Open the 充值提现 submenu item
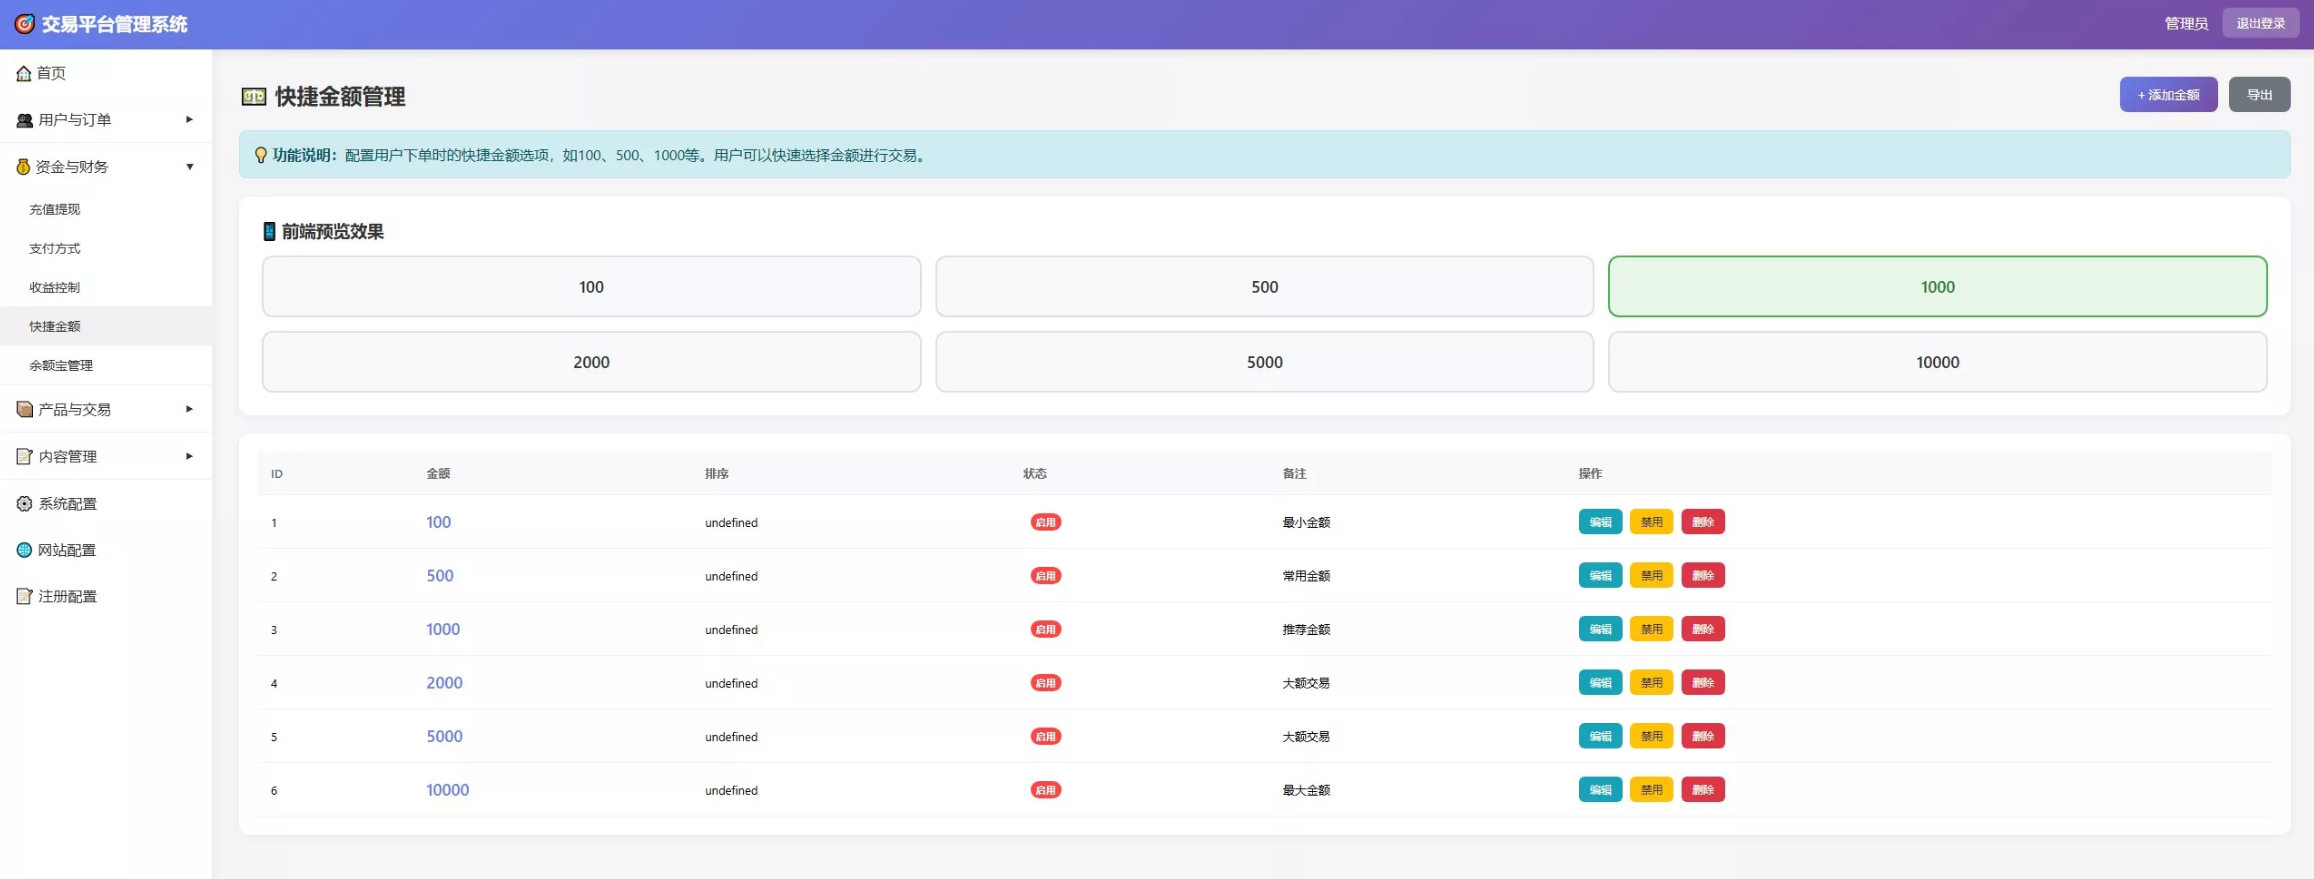The image size is (2314, 879). [x=55, y=209]
